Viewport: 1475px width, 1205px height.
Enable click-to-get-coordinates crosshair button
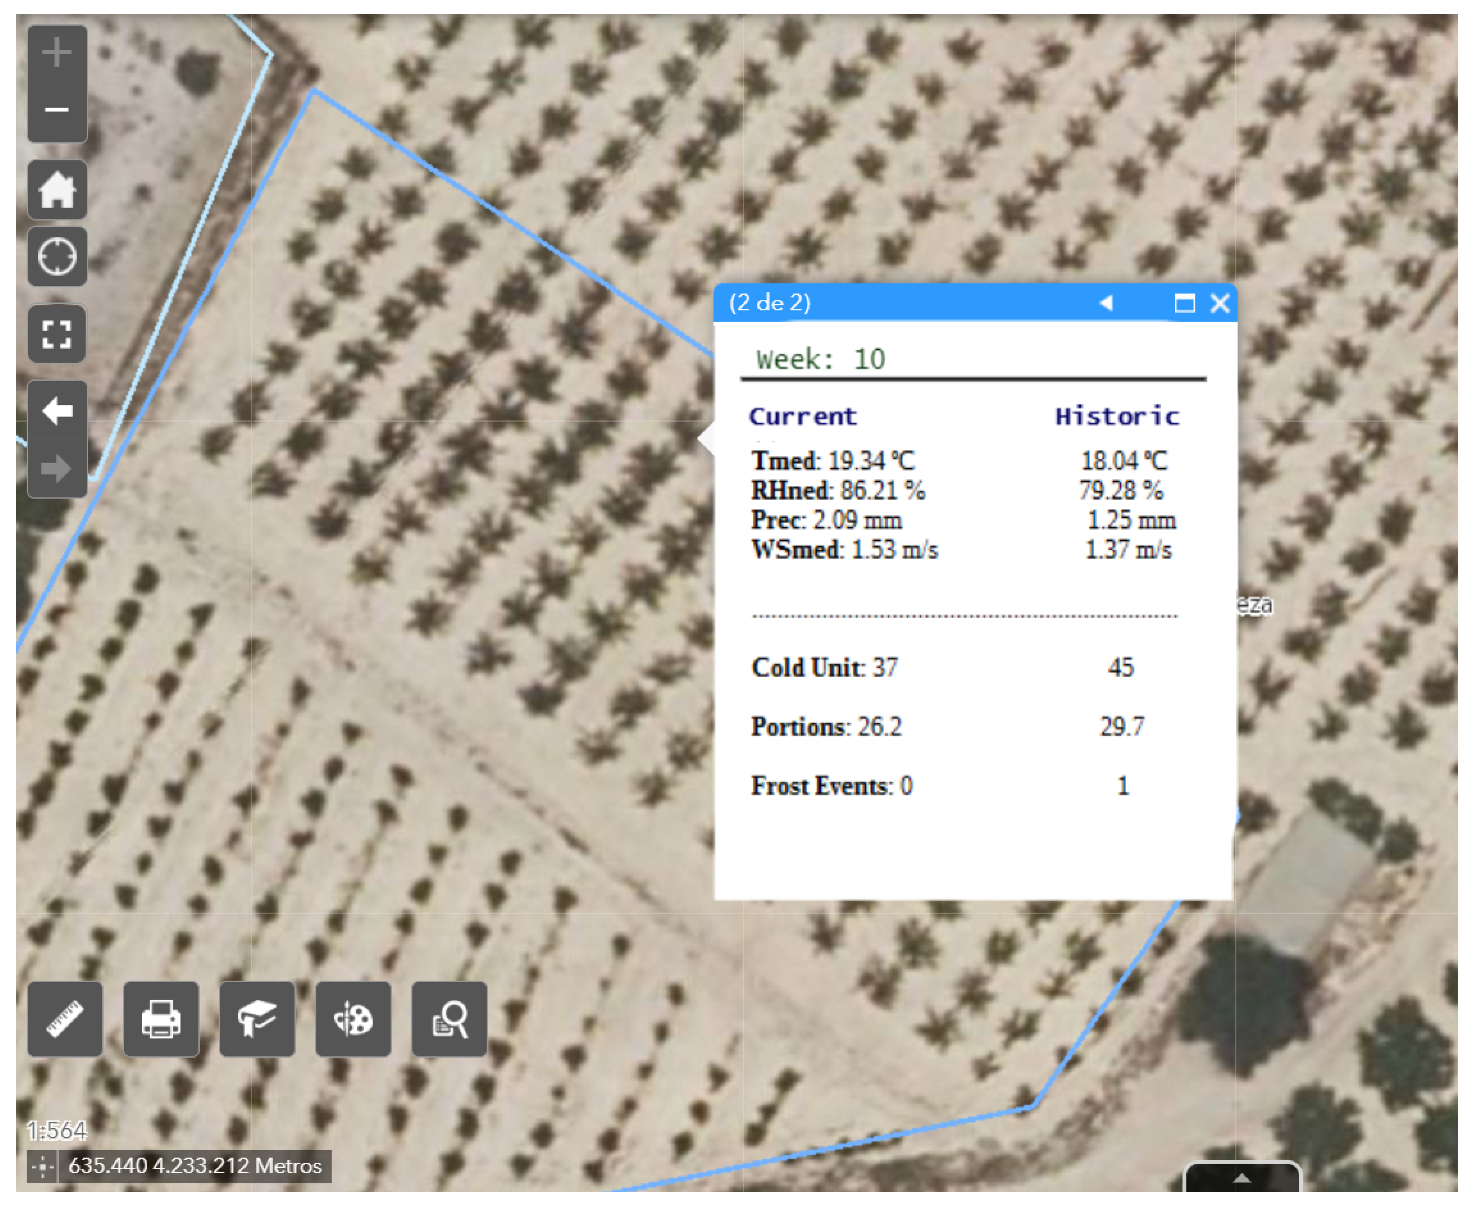(42, 1166)
